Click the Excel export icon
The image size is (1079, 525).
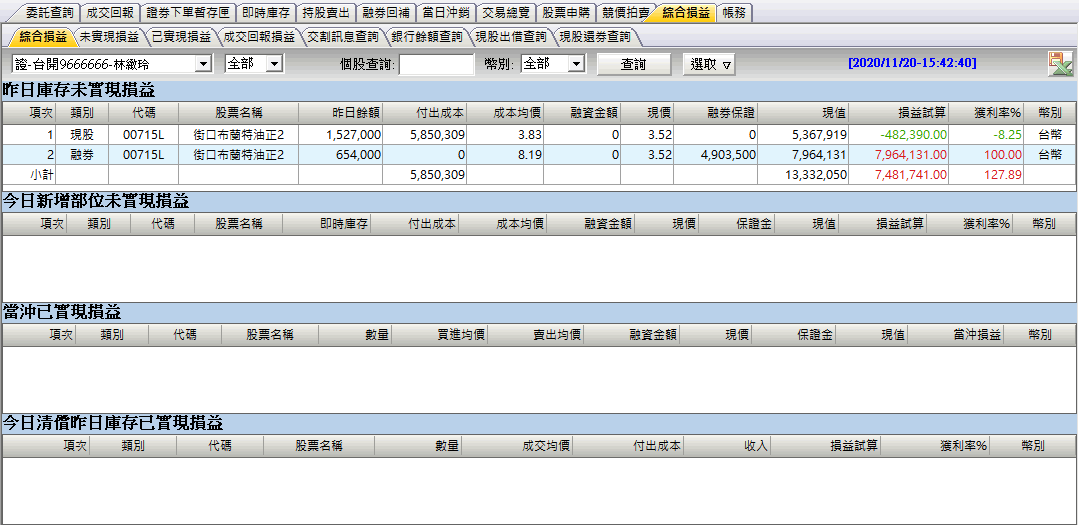click(1059, 64)
